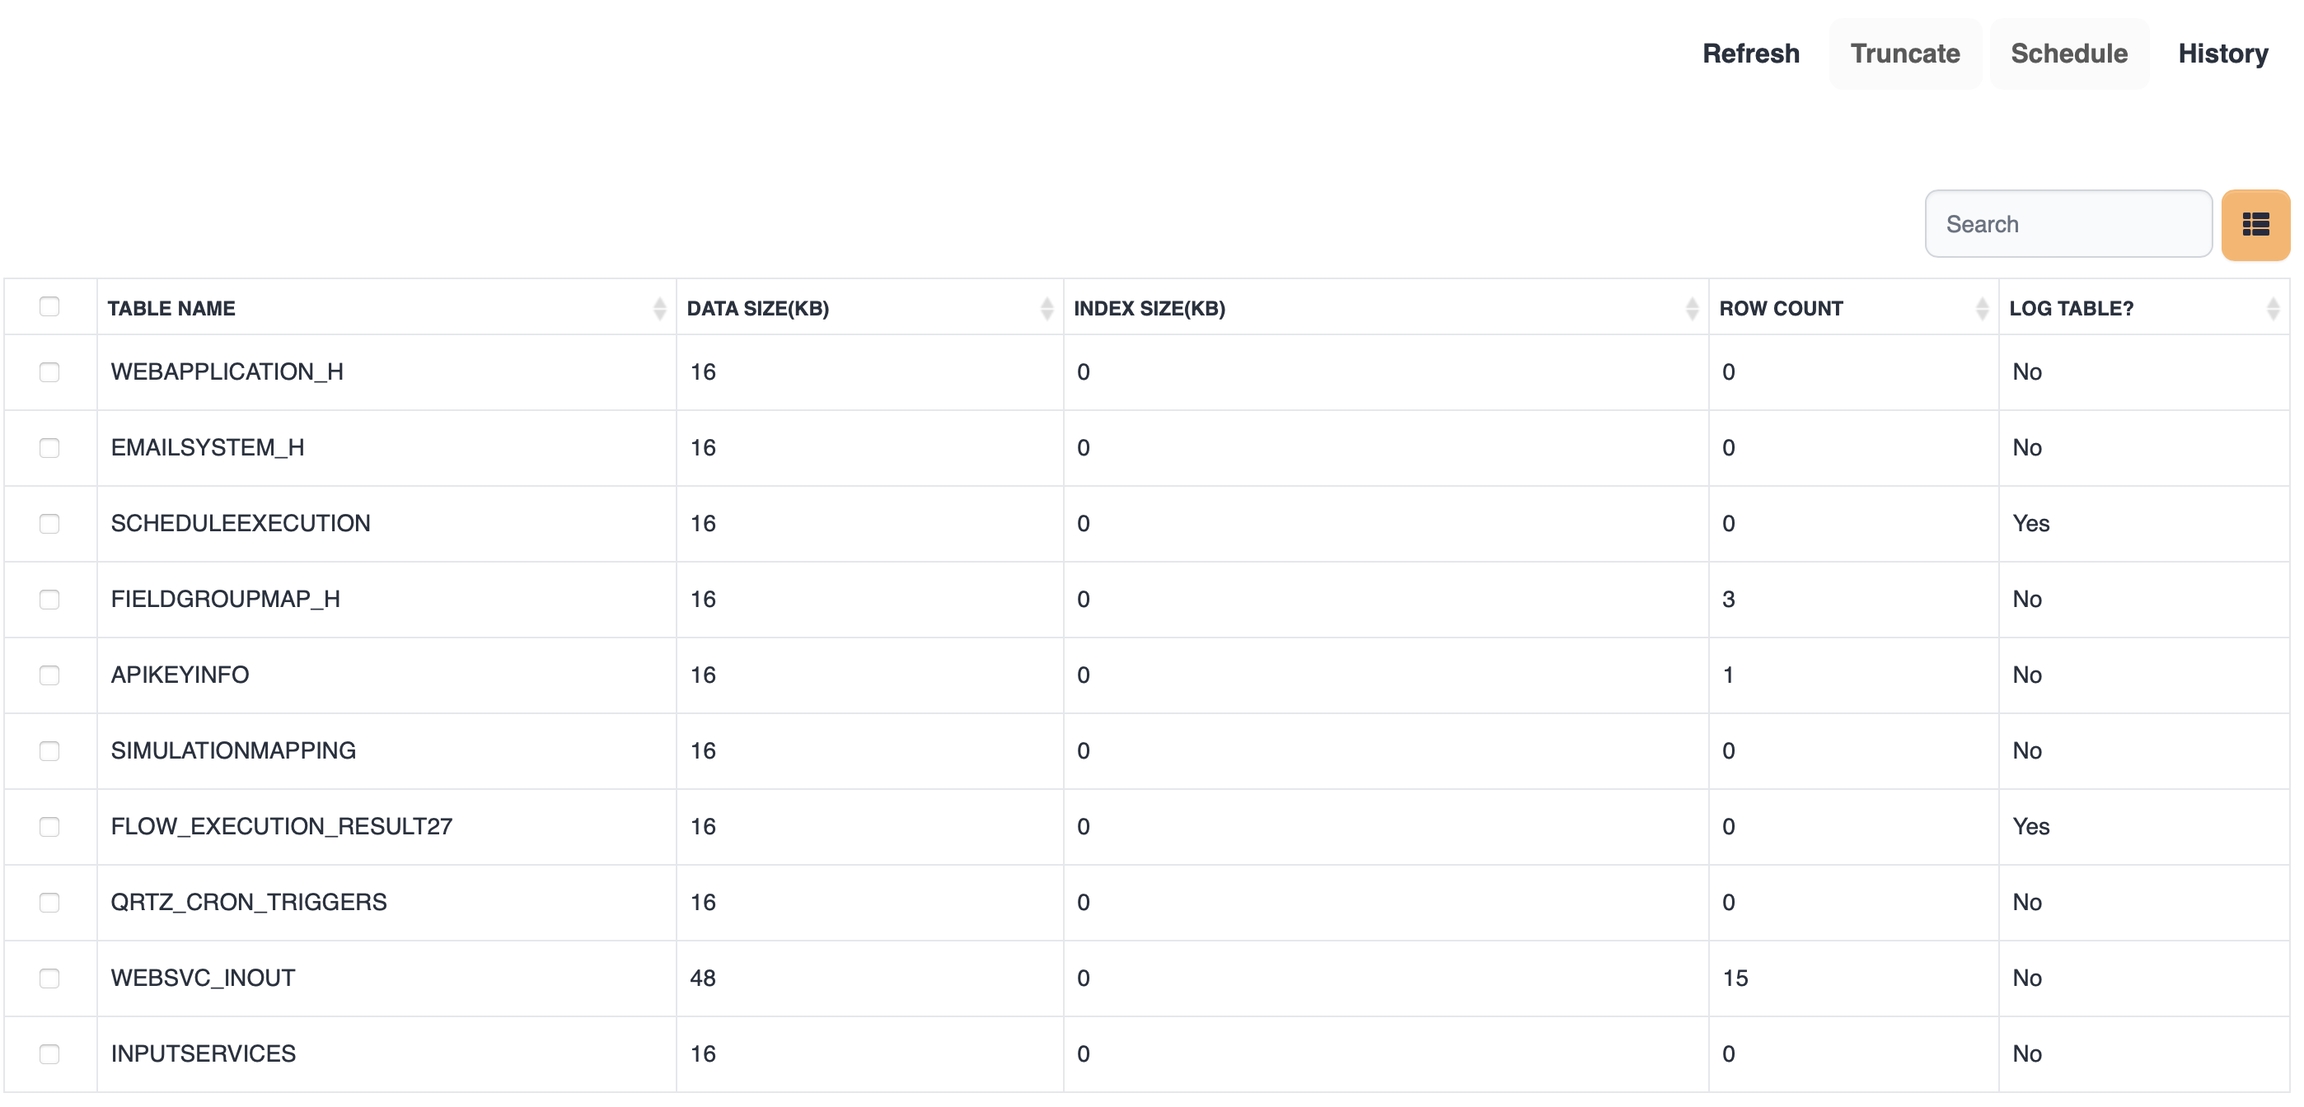Select the SCHEDULEEXECUTION row checkbox
The width and height of the screenshot is (2304, 1107).
(49, 524)
